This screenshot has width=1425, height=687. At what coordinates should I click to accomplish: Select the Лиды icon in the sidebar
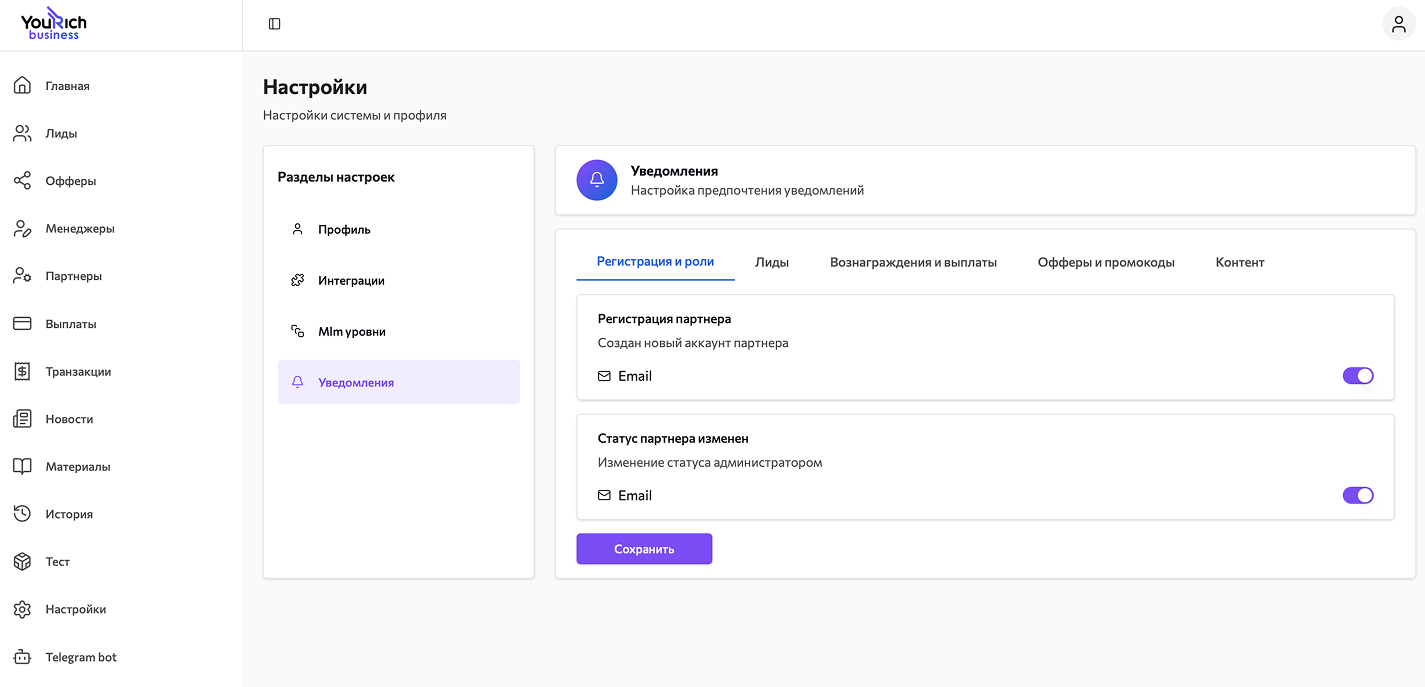(22, 133)
